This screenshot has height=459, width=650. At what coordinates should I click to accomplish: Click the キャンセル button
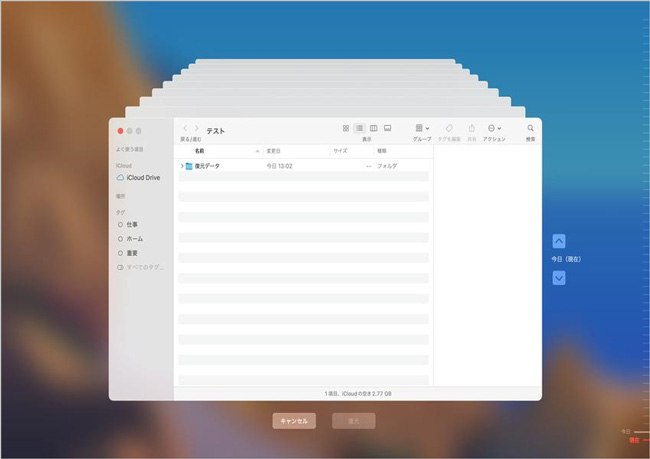click(x=294, y=421)
